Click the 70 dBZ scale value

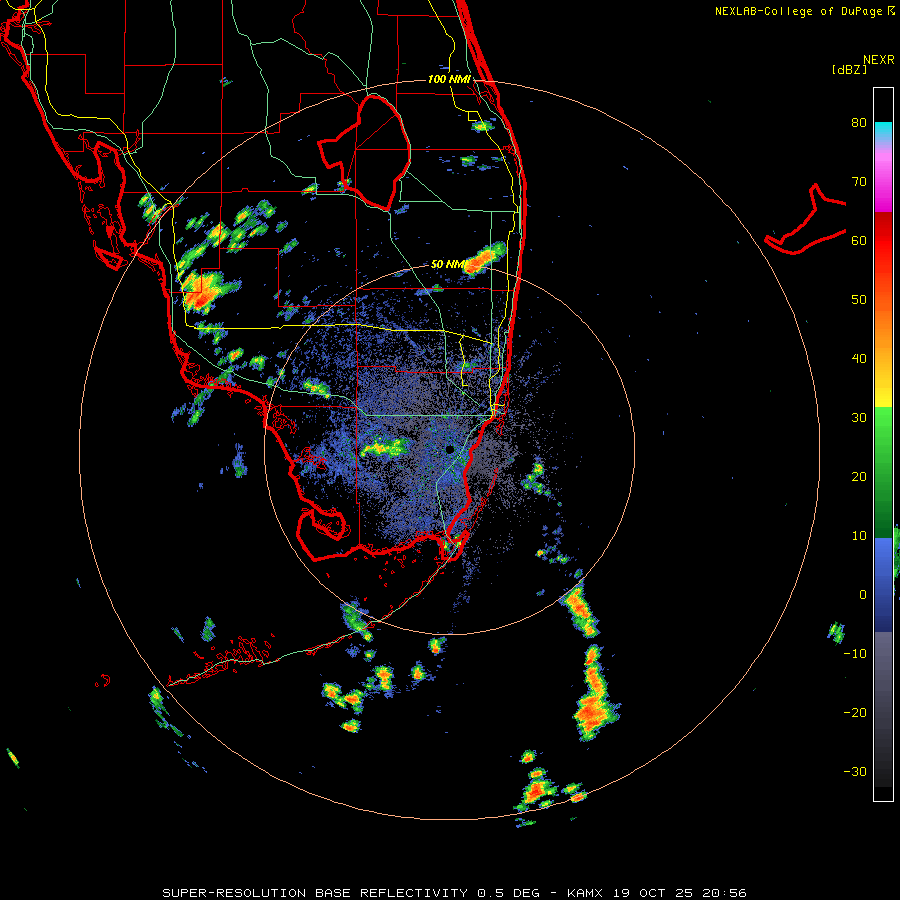click(859, 182)
